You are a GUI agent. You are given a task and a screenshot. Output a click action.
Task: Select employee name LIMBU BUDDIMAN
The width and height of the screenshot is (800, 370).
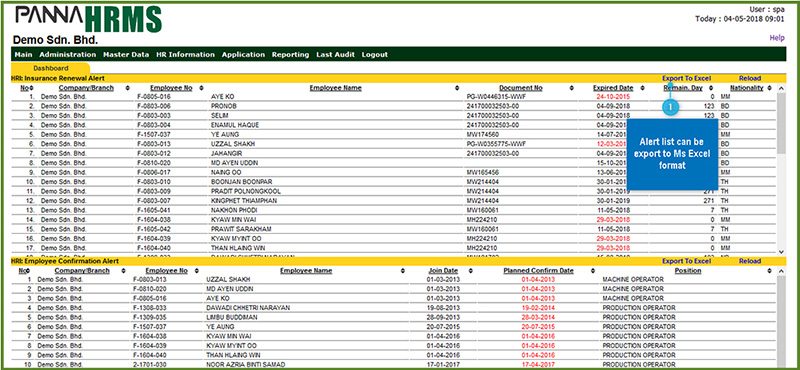232,317
